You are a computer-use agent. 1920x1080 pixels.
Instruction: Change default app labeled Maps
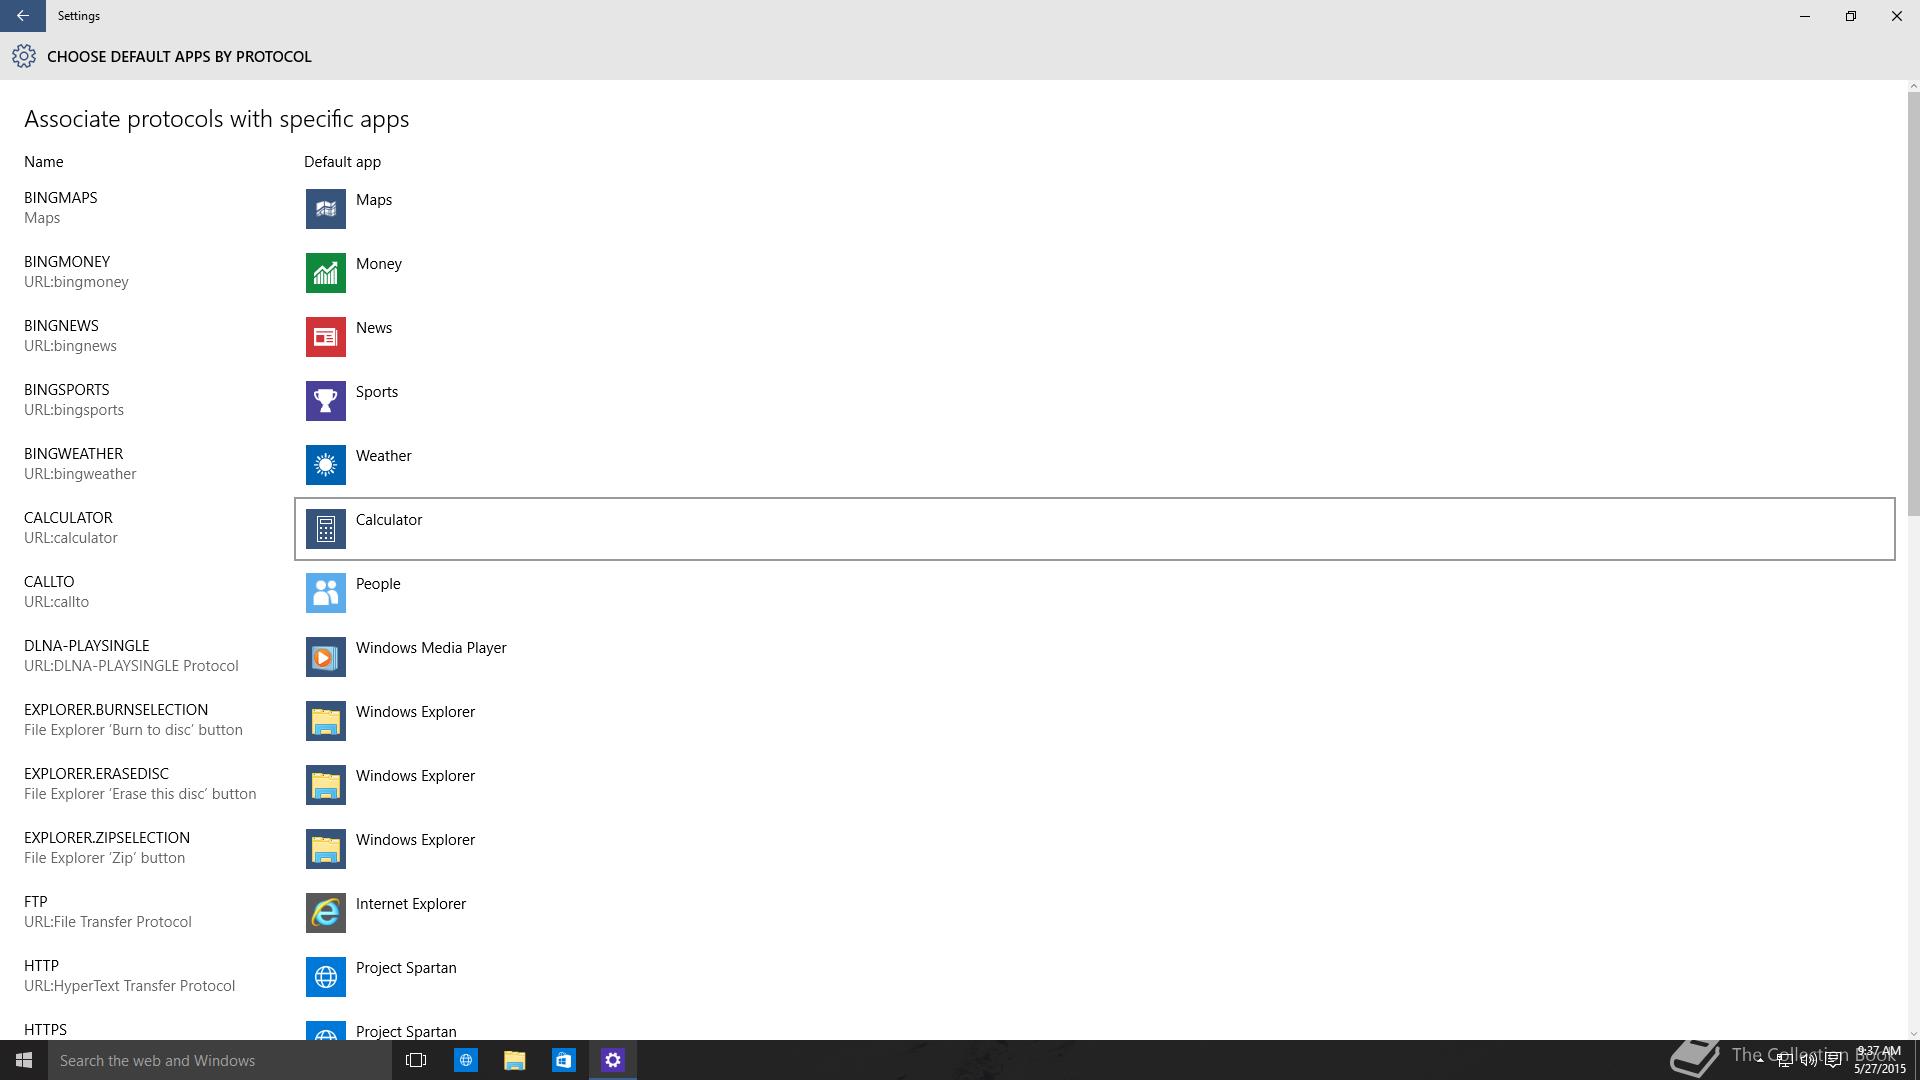tap(373, 200)
